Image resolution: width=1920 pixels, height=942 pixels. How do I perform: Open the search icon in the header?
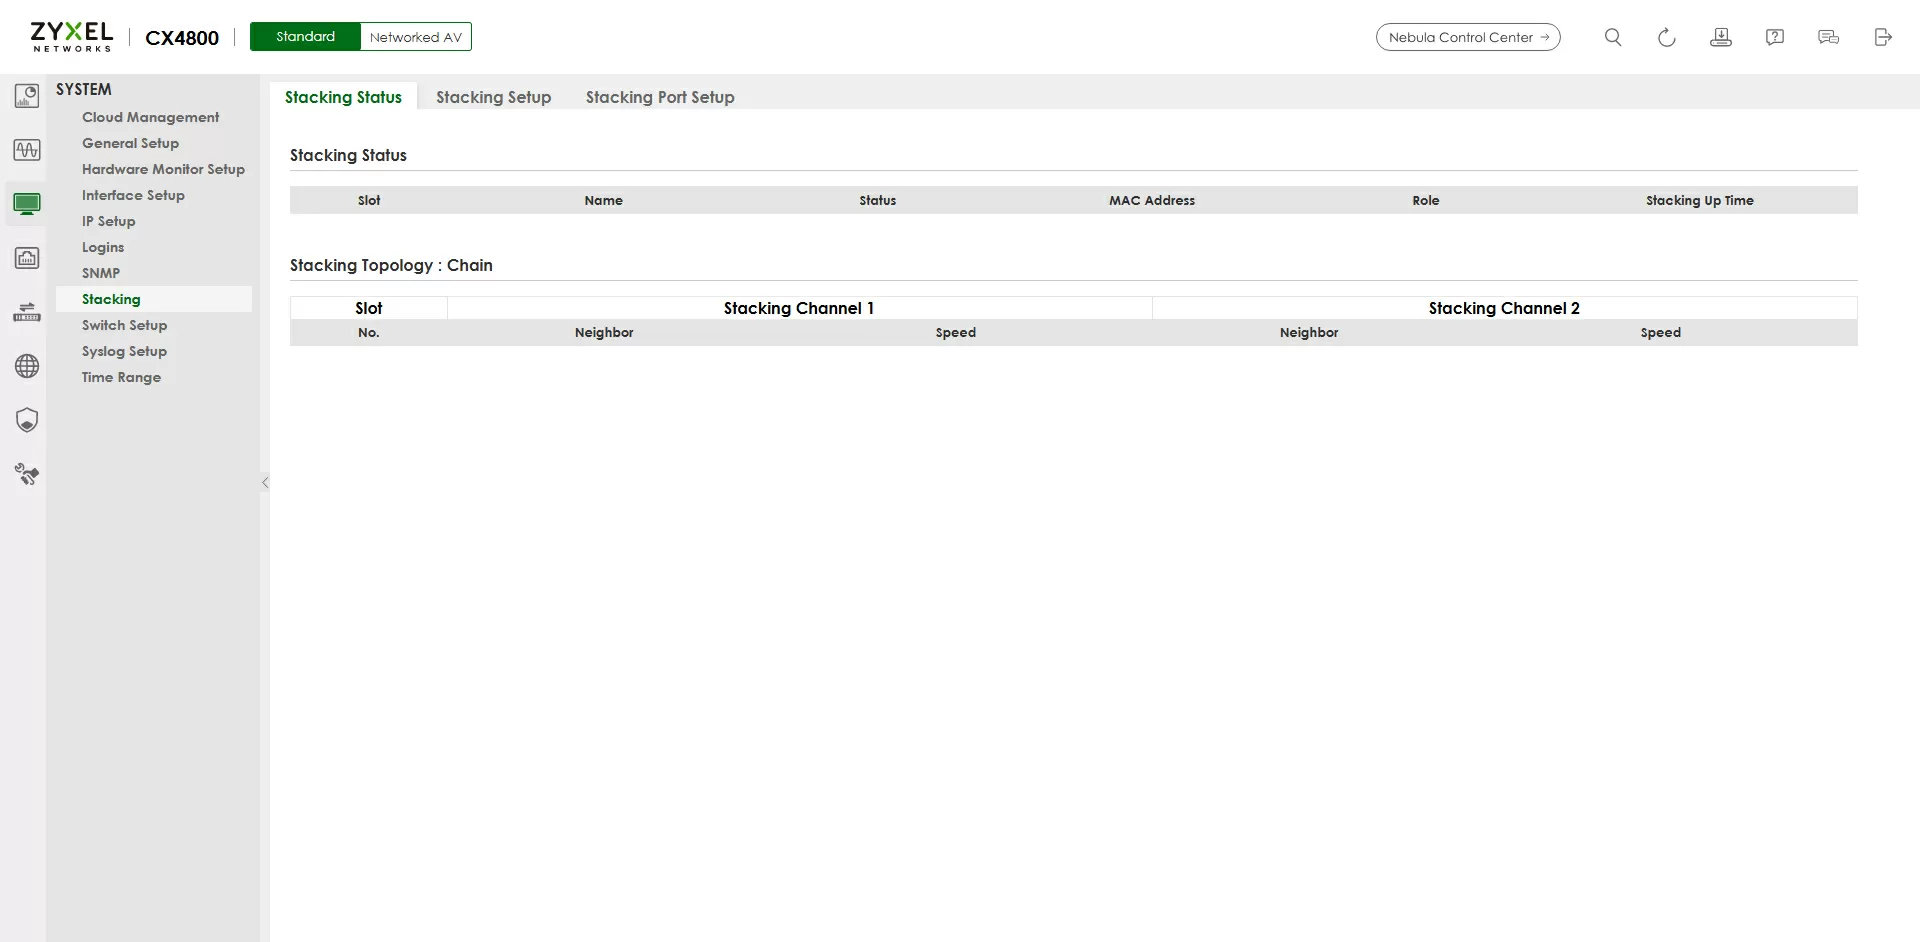click(1612, 37)
